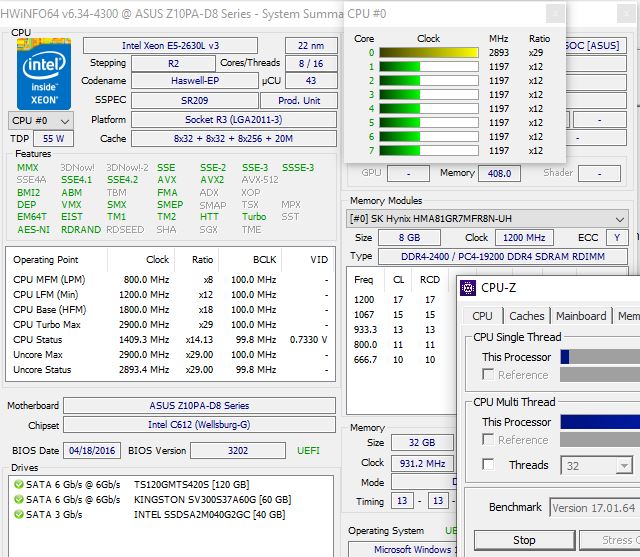Screen dimensions: 640x557
Task: Tick the Threads checkbox in CPU-Z
Action: tap(488, 464)
